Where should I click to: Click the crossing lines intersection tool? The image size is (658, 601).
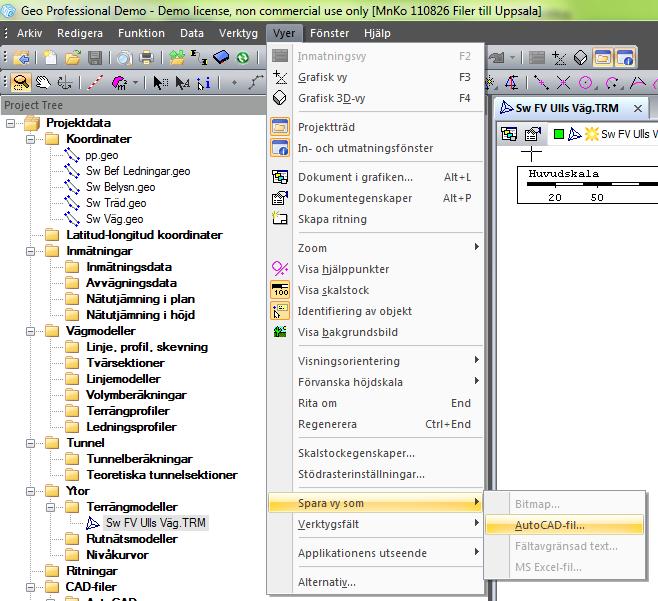click(563, 83)
